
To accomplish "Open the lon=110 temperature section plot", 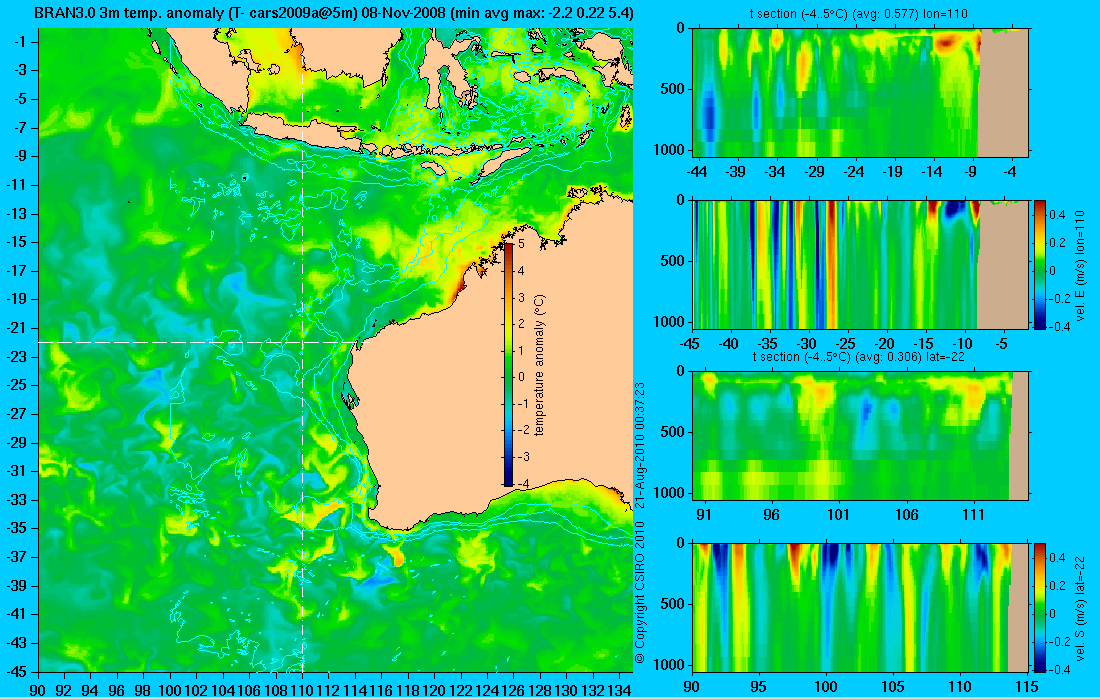I will pos(860,92).
